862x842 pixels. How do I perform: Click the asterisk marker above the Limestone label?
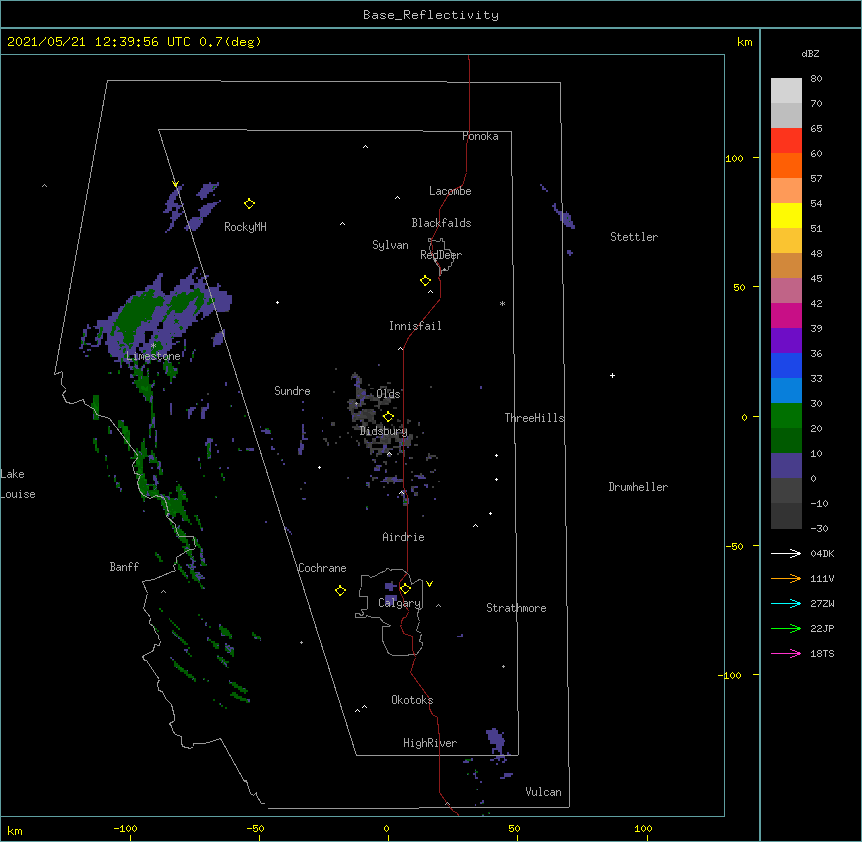tap(153, 346)
